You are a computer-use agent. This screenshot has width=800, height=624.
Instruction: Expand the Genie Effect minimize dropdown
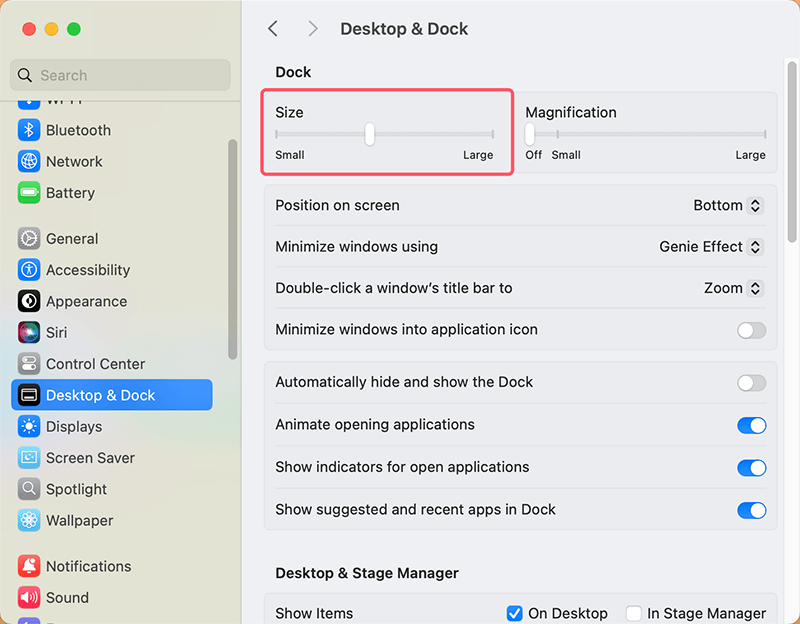(711, 247)
